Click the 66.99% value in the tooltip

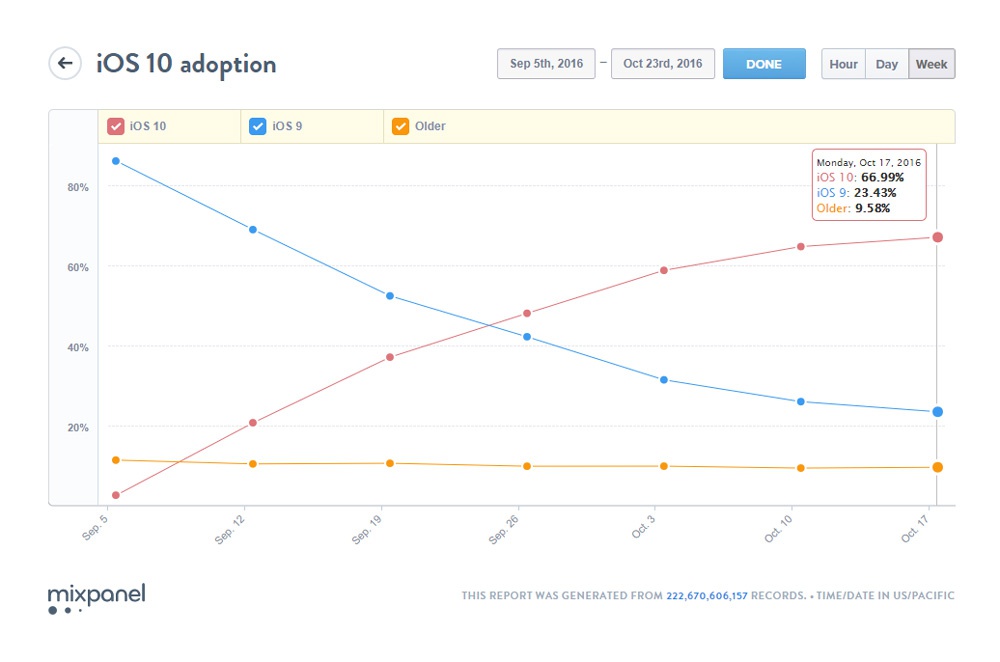883,177
